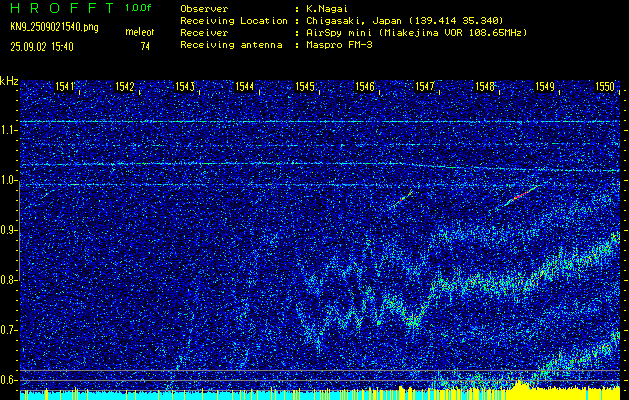Click the 1549 time marker
This screenshot has width=629, height=400.
545,86
